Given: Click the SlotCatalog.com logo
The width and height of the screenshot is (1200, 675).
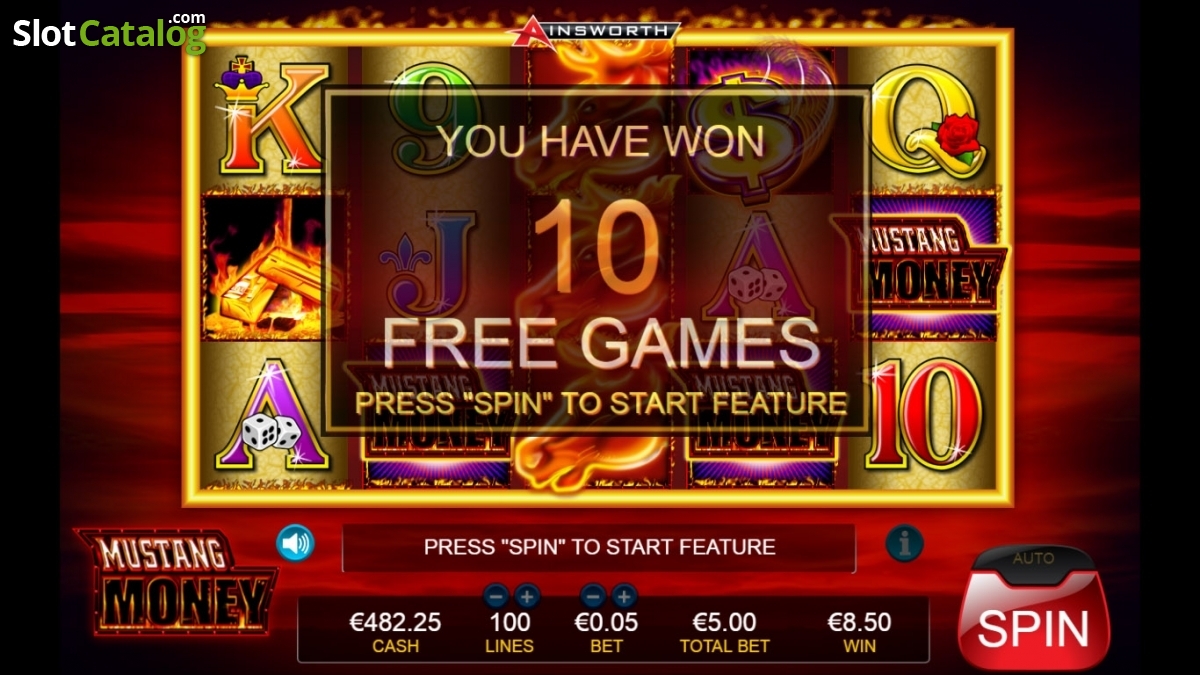Looking at the screenshot, I should click(109, 32).
